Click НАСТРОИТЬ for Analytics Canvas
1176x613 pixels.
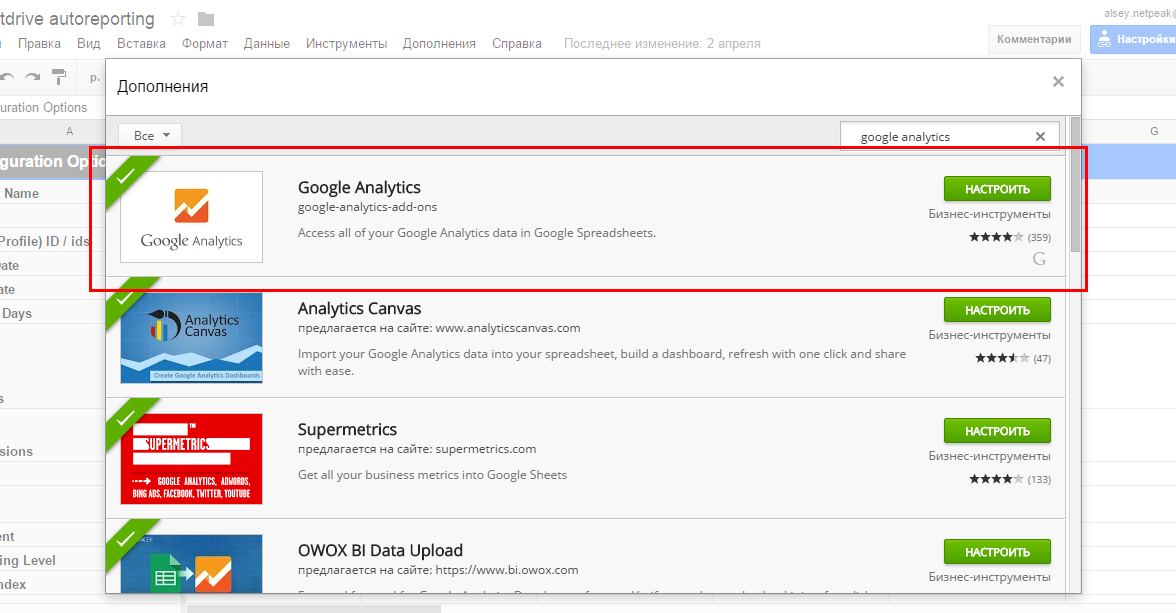tap(997, 310)
